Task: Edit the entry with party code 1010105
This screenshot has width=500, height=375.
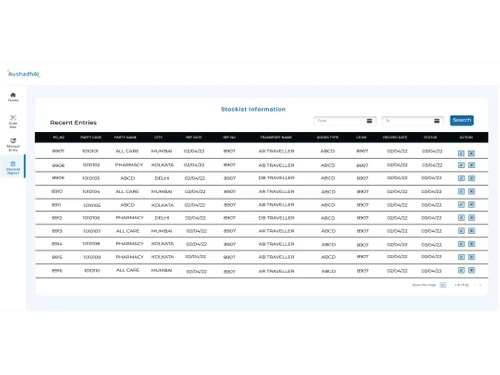Action: point(461,204)
